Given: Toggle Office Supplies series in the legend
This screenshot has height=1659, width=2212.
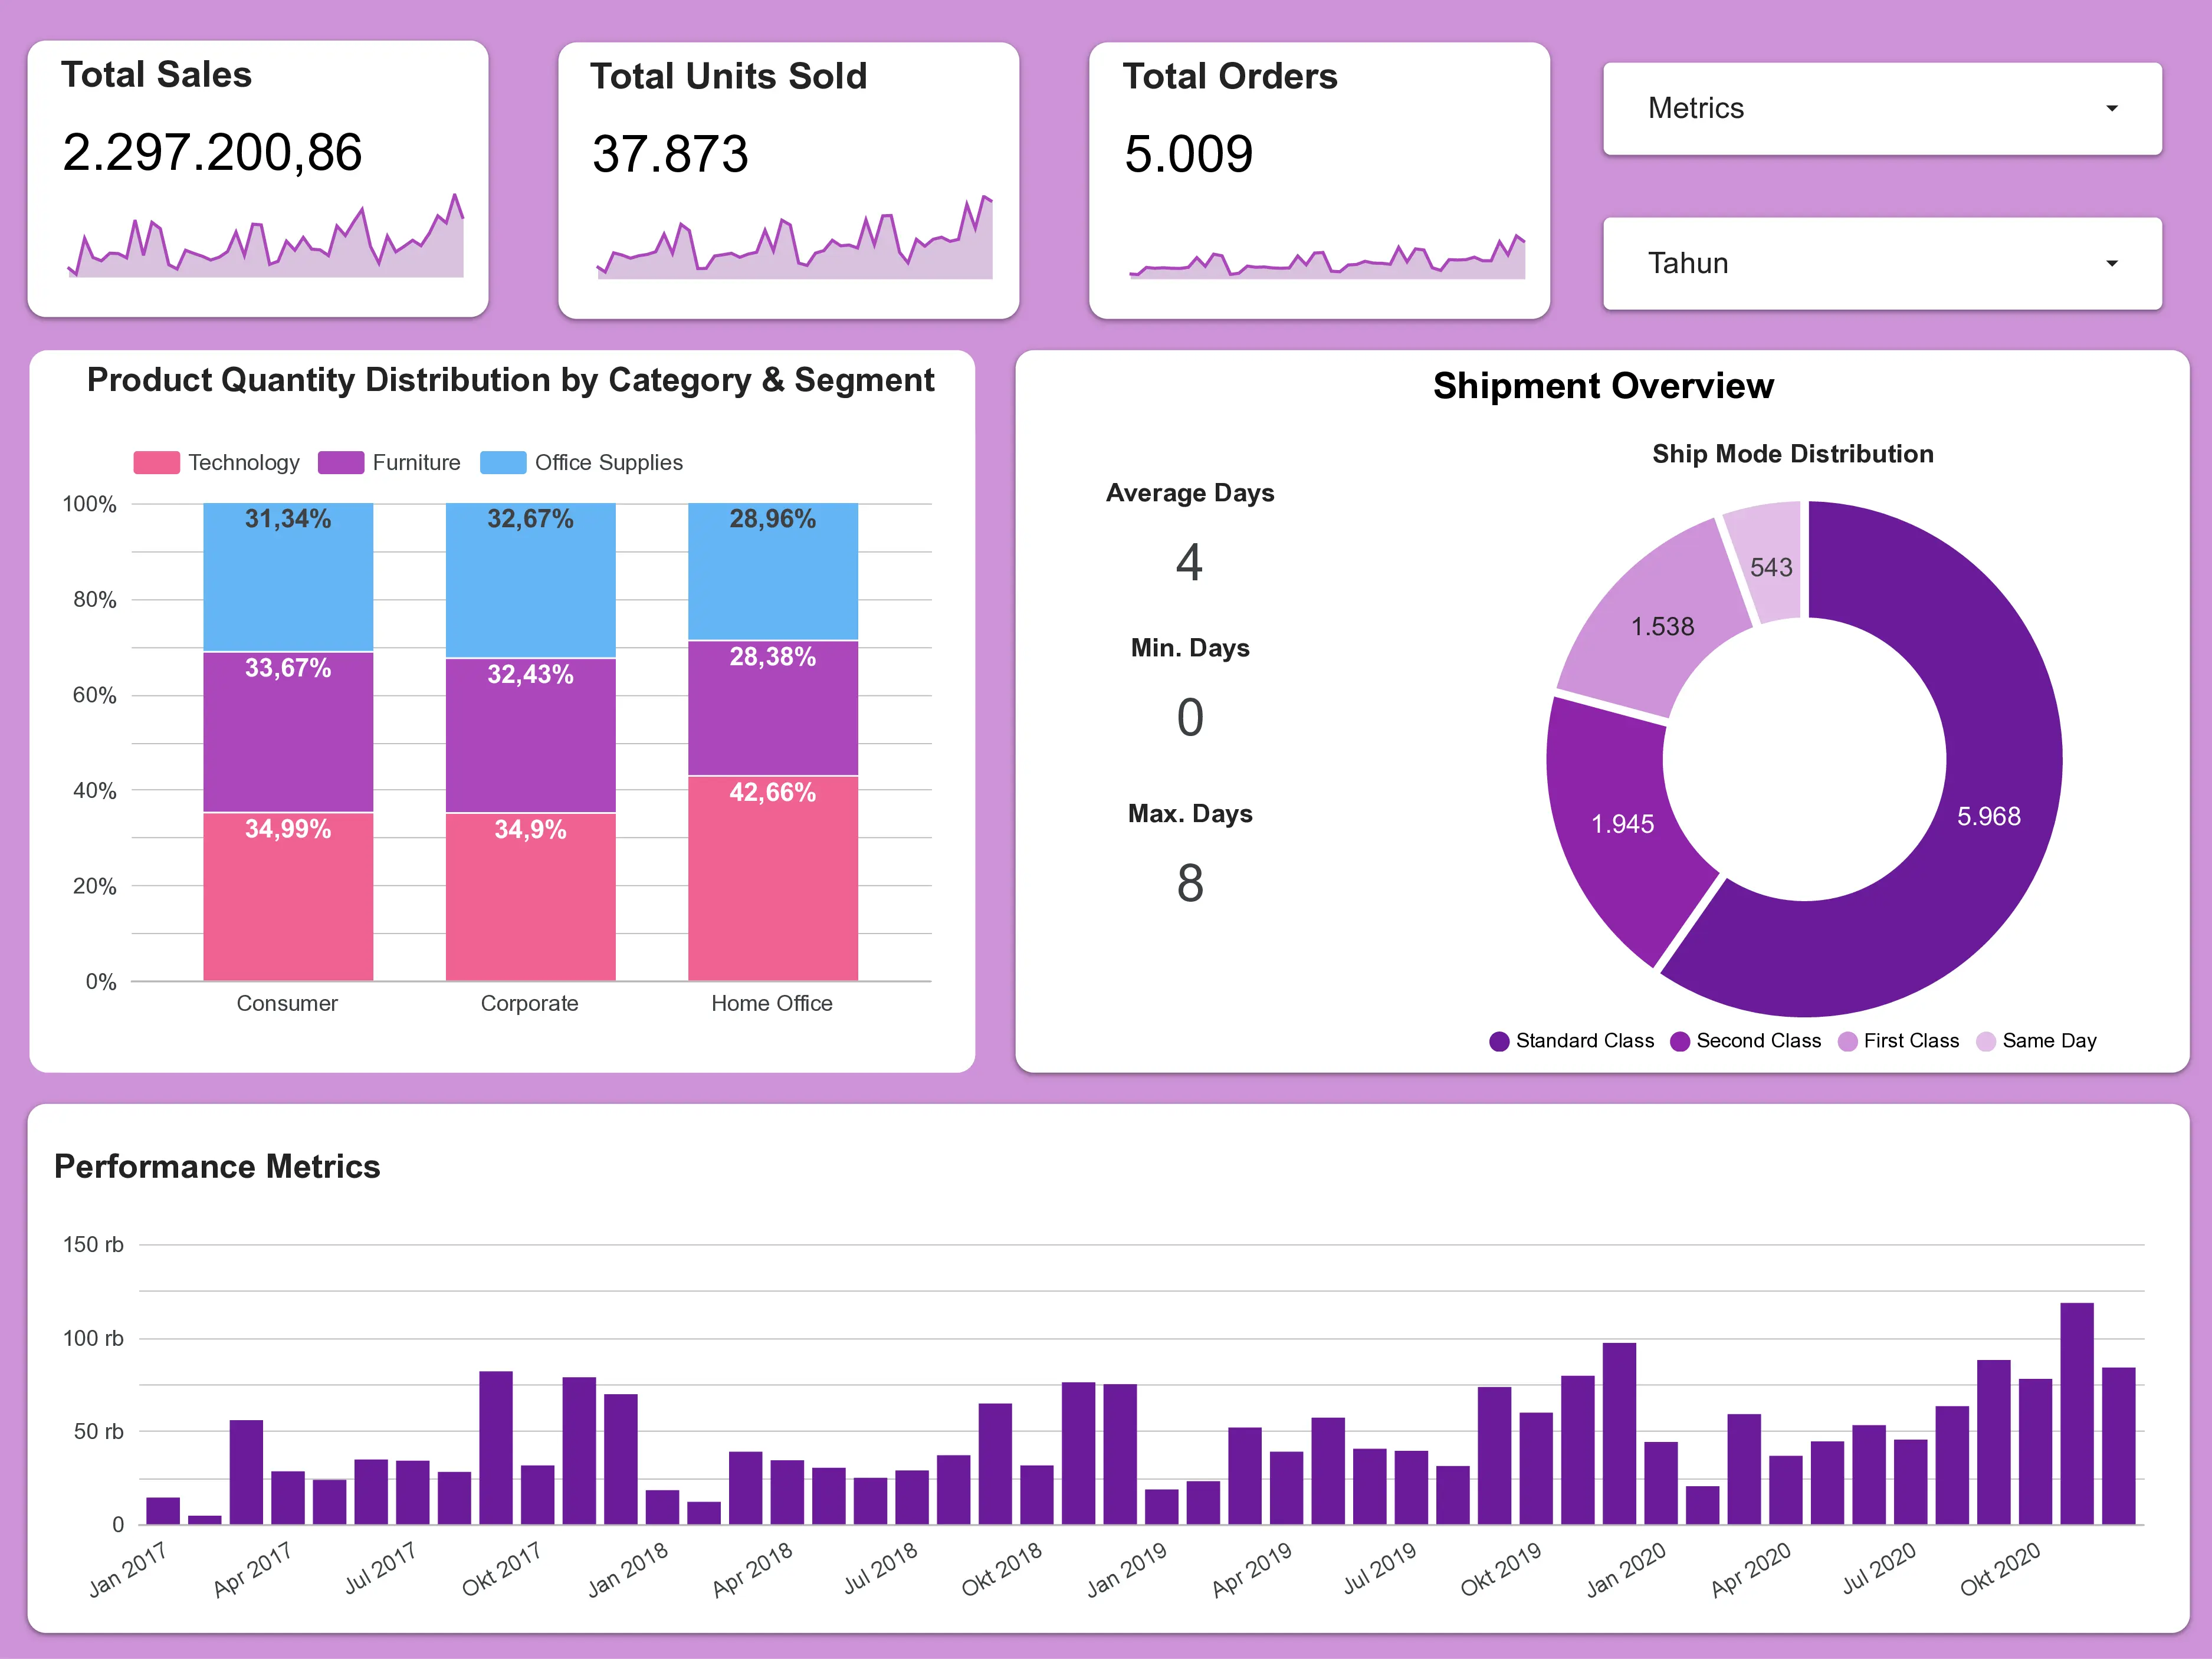Looking at the screenshot, I should [582, 462].
